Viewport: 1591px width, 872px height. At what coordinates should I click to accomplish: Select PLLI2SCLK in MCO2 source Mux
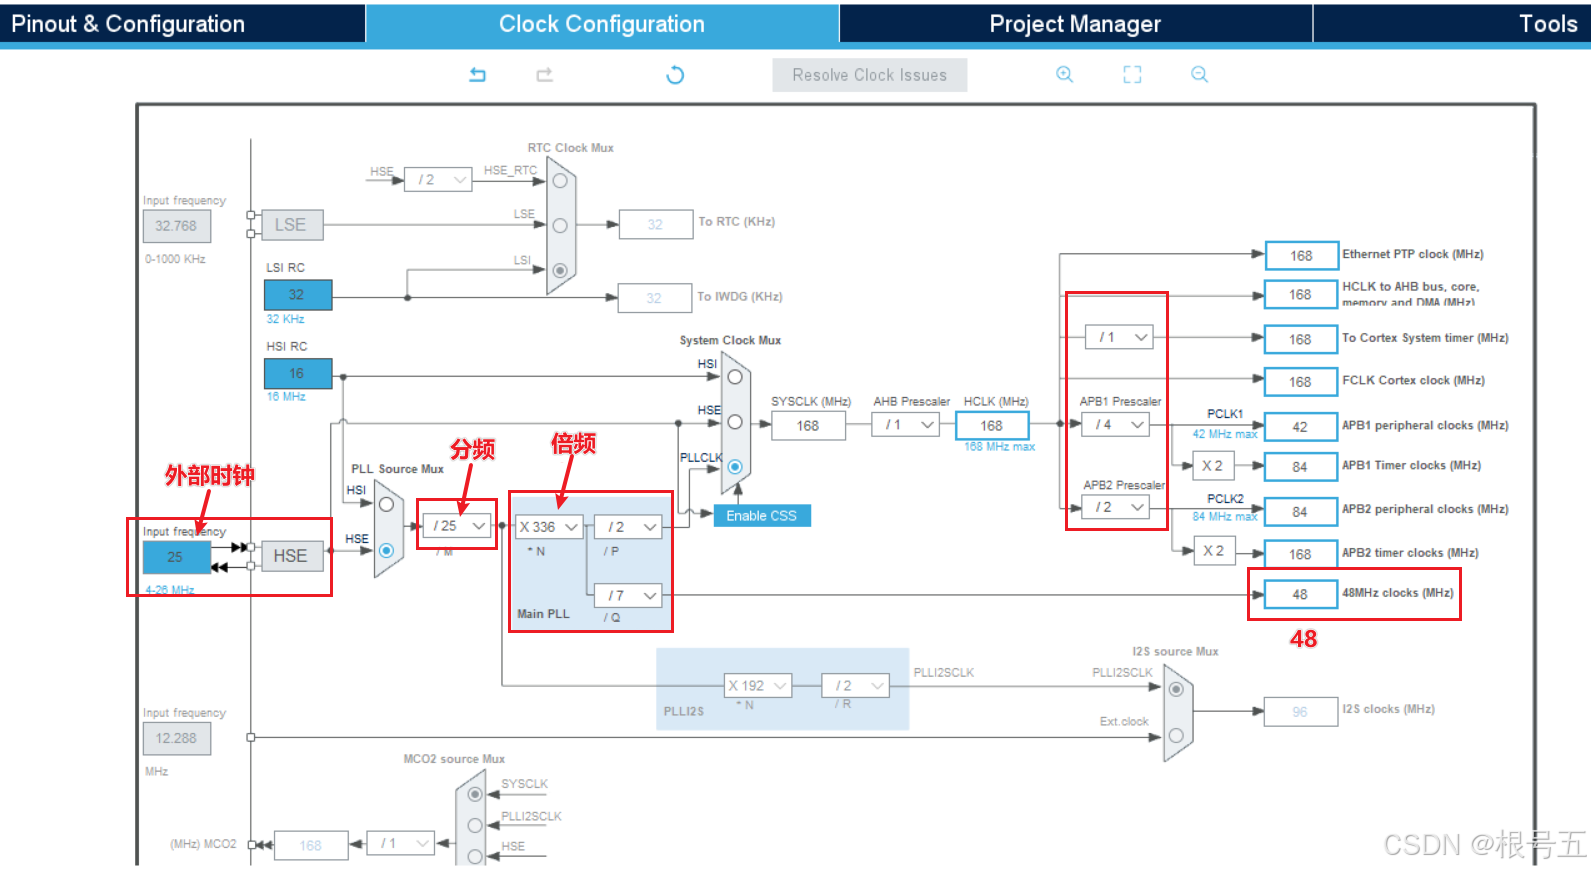point(475,825)
